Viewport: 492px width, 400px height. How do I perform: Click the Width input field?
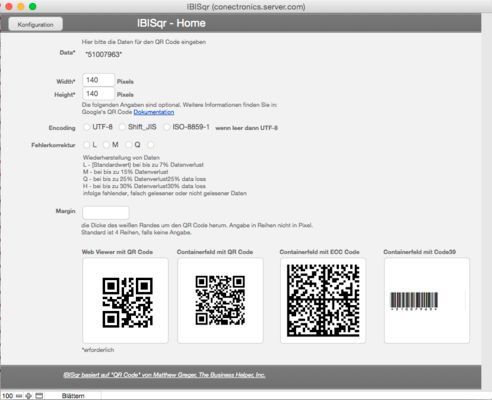tap(98, 80)
